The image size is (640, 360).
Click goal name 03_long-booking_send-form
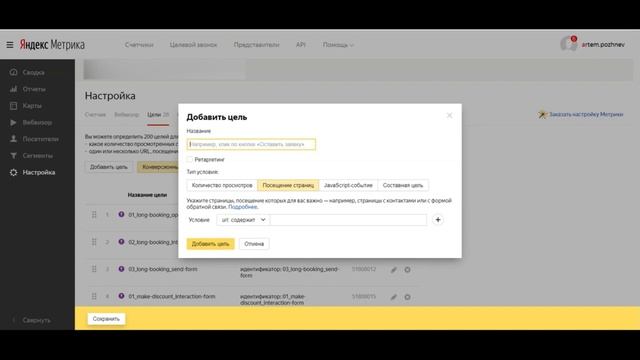click(163, 269)
